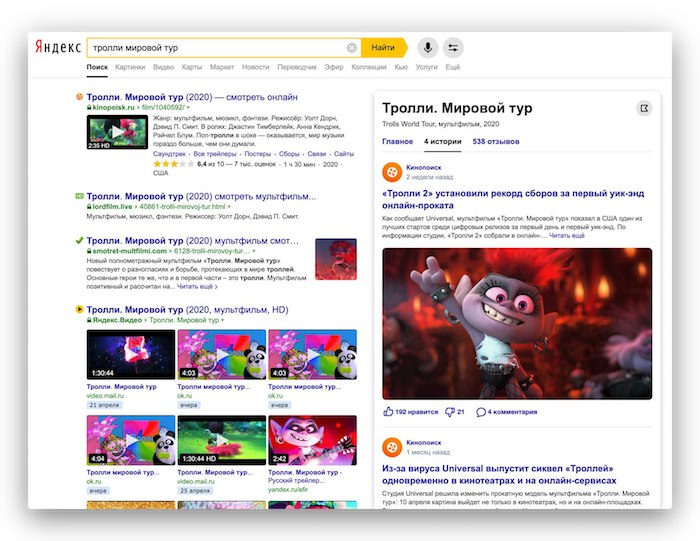
Task: Click green checkmark favicon of smotret-multfilmi result
Action: tap(79, 240)
